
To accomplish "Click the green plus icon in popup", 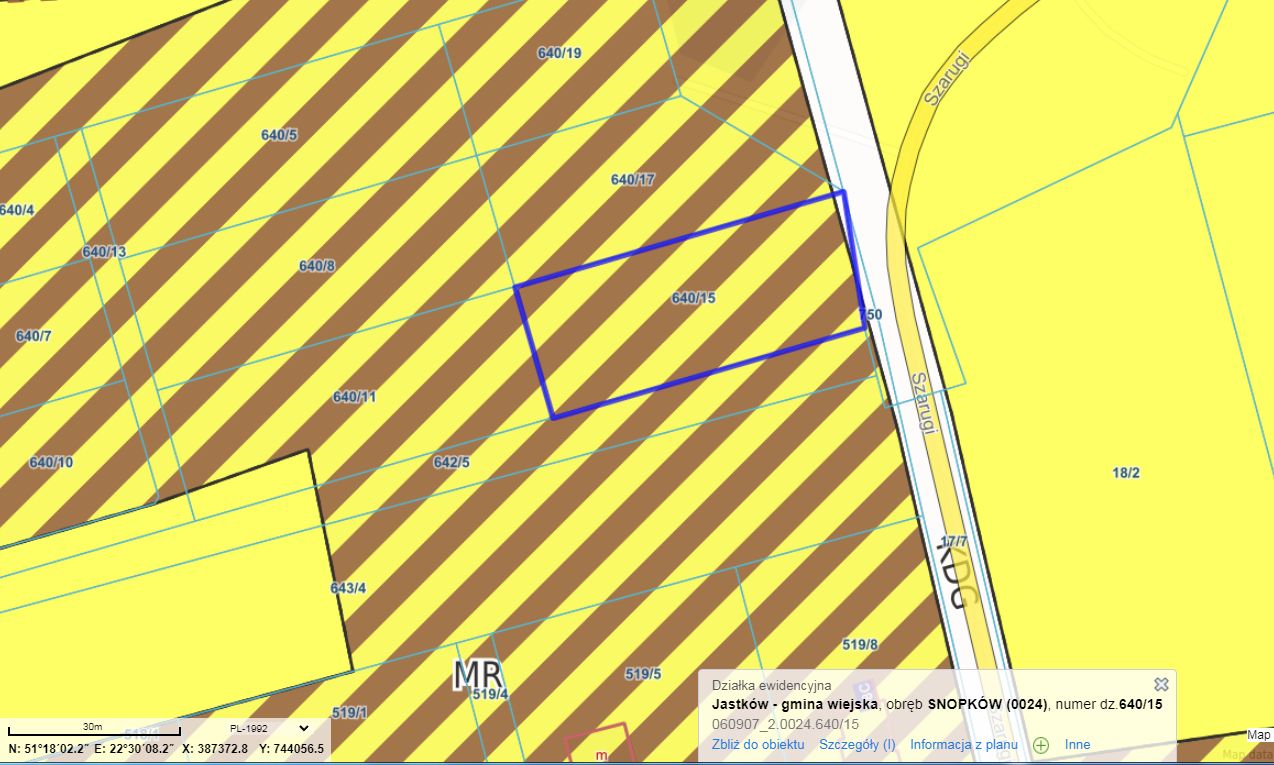I will 1041,745.
